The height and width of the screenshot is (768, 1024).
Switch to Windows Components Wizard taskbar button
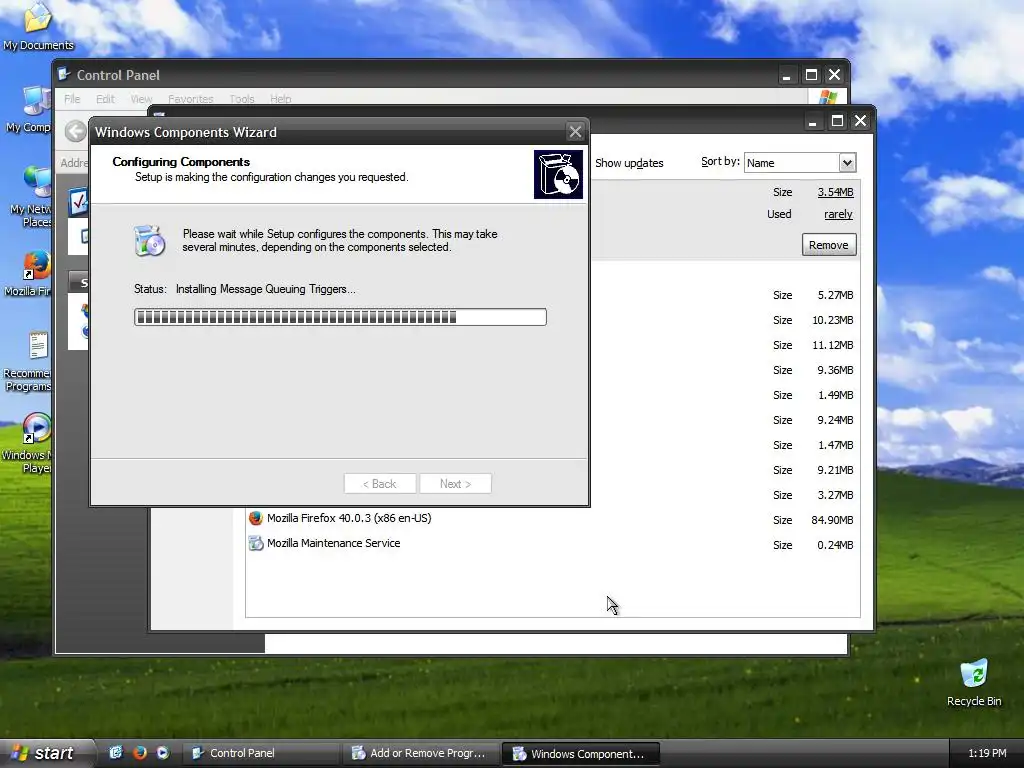(581, 753)
